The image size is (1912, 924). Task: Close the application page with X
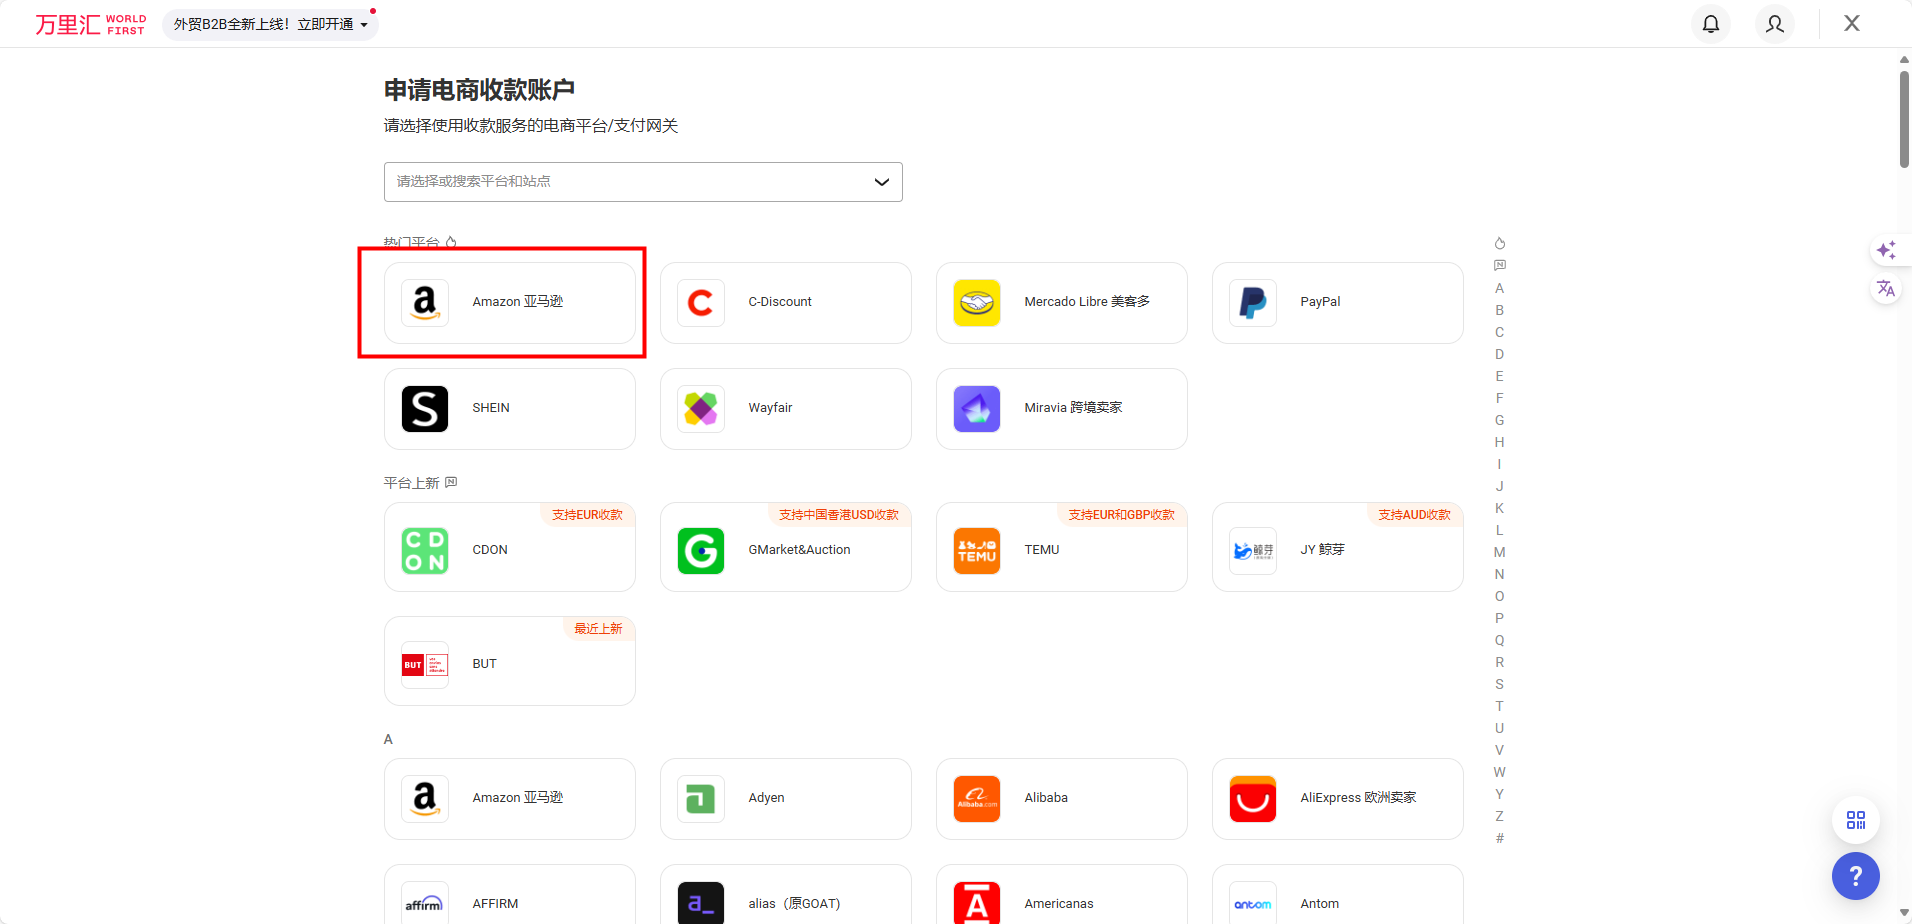click(1852, 24)
